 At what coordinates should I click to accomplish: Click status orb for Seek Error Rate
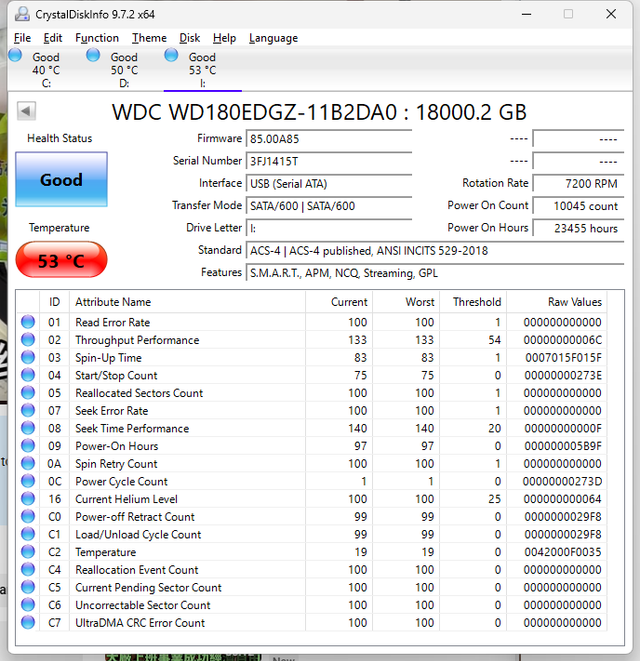click(x=28, y=410)
